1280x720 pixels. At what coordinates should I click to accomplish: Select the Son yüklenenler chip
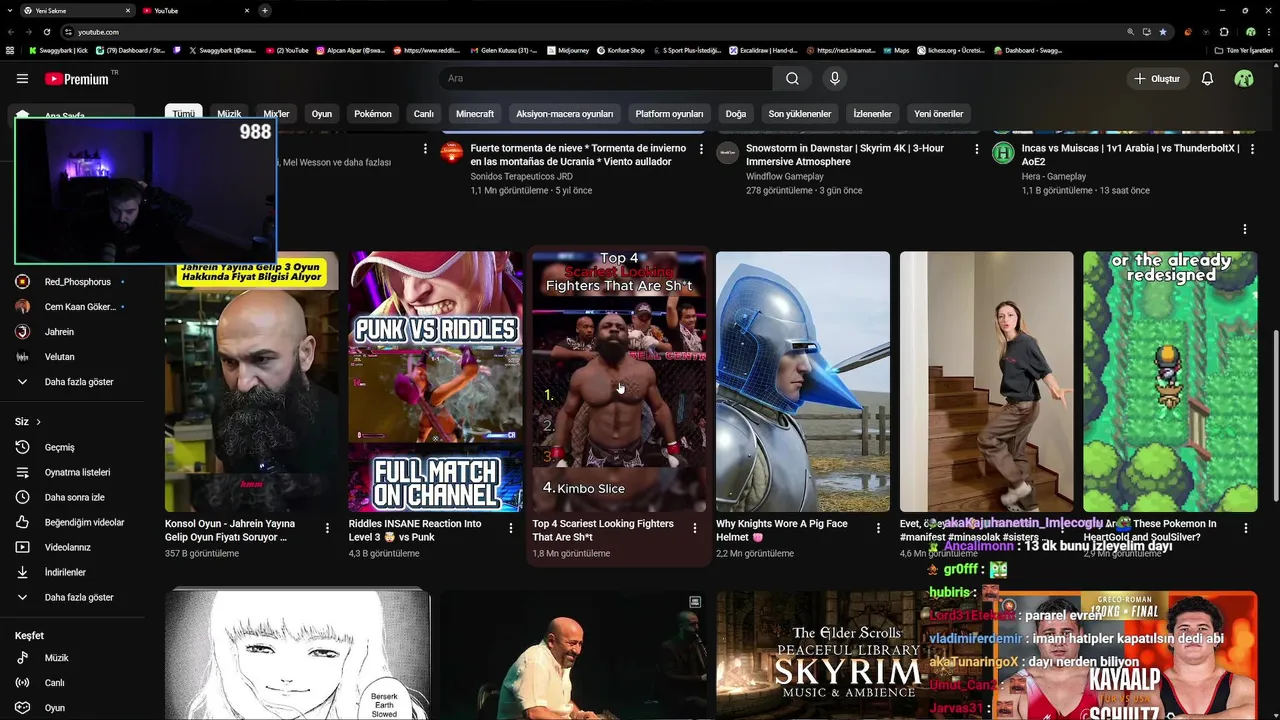800,114
